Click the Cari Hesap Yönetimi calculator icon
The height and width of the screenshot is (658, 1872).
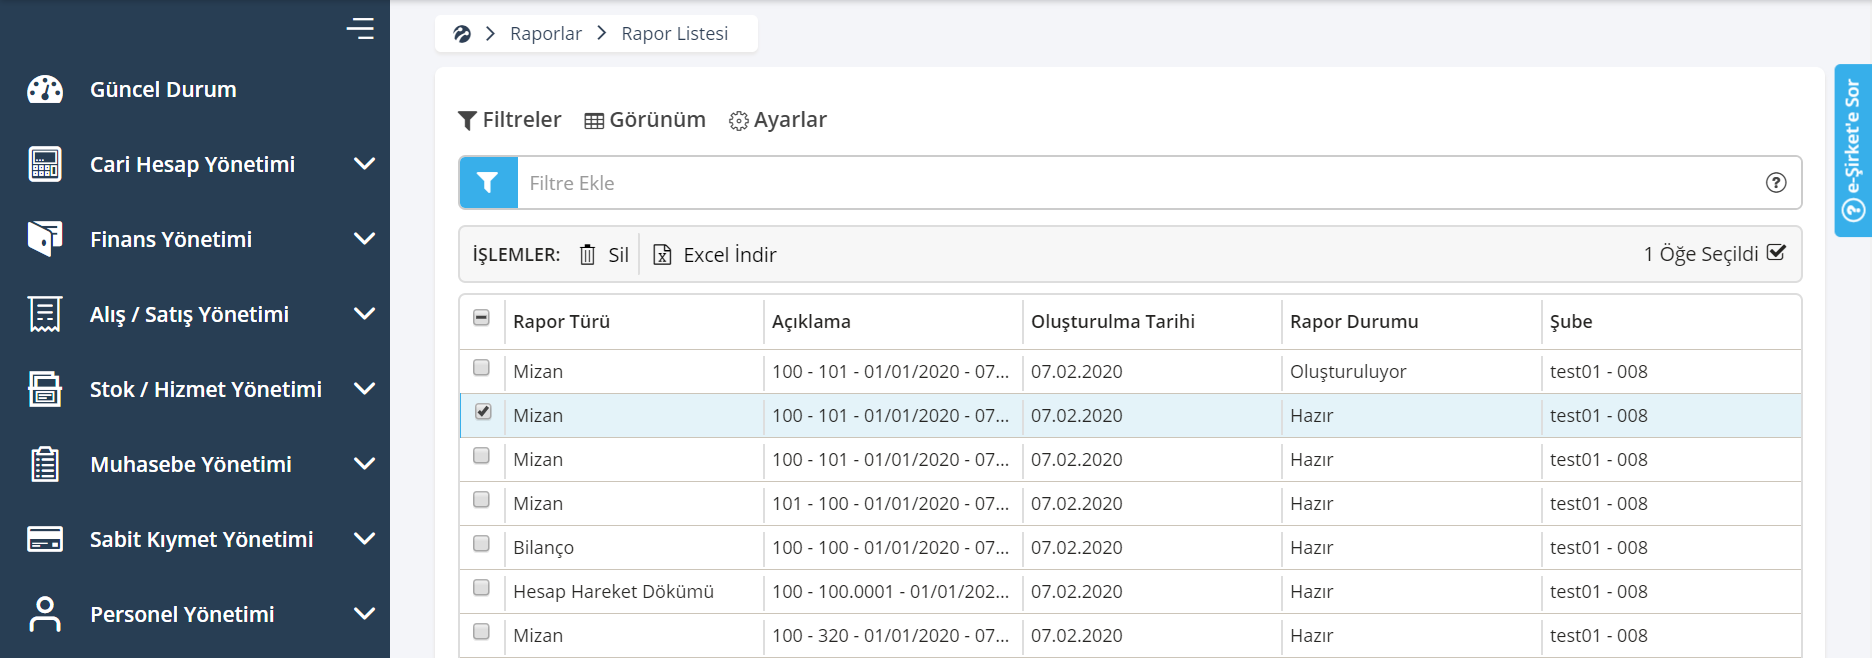click(45, 164)
